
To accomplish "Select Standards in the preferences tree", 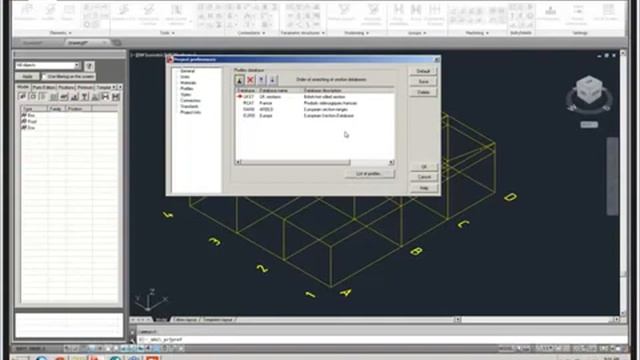I will click(x=189, y=107).
